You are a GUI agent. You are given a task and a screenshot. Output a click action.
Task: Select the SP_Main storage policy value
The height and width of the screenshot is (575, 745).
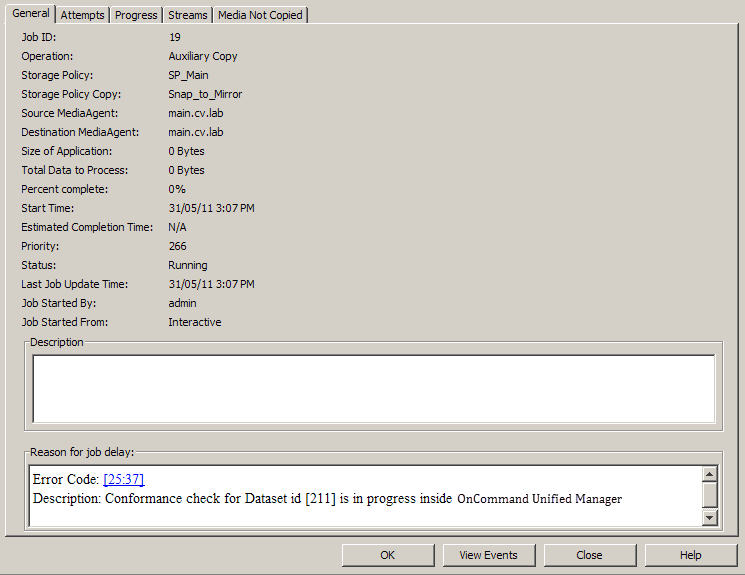point(188,75)
